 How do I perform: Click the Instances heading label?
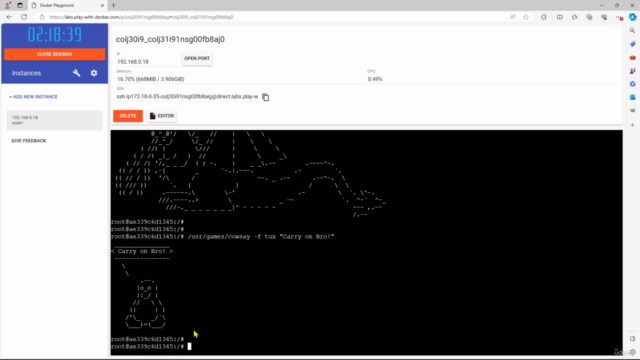click(27, 73)
